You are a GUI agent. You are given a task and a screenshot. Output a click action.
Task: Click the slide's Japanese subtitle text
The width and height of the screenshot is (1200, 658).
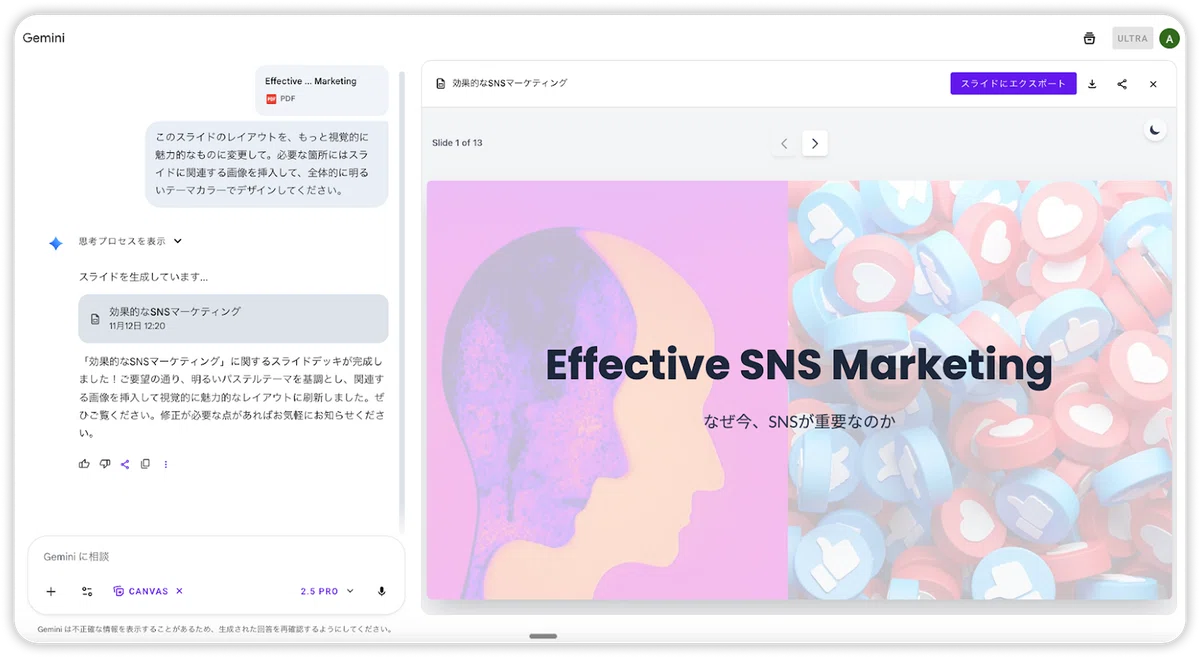coord(799,421)
